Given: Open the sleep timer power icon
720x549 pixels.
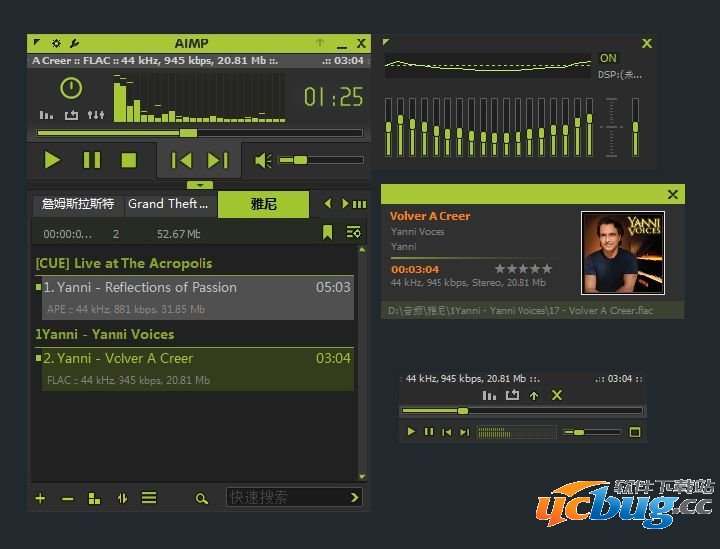Looking at the screenshot, I should point(70,88).
